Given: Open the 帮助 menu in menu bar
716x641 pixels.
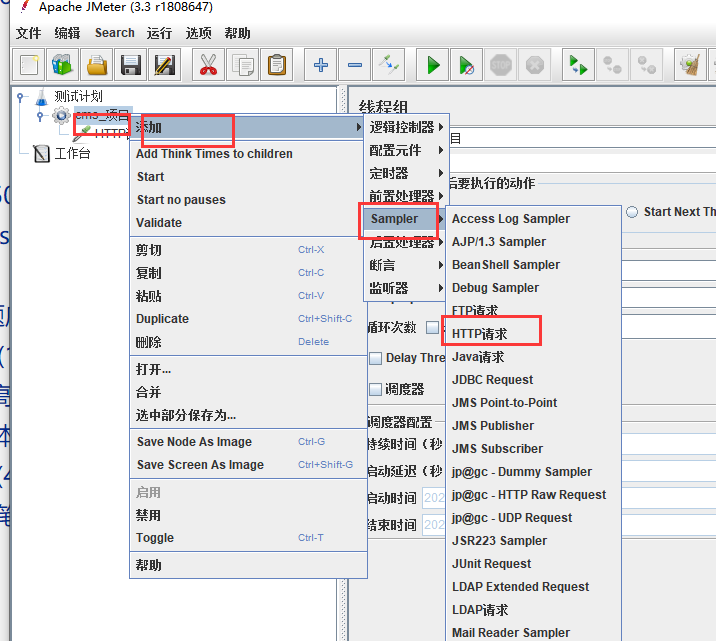Looking at the screenshot, I should (237, 33).
